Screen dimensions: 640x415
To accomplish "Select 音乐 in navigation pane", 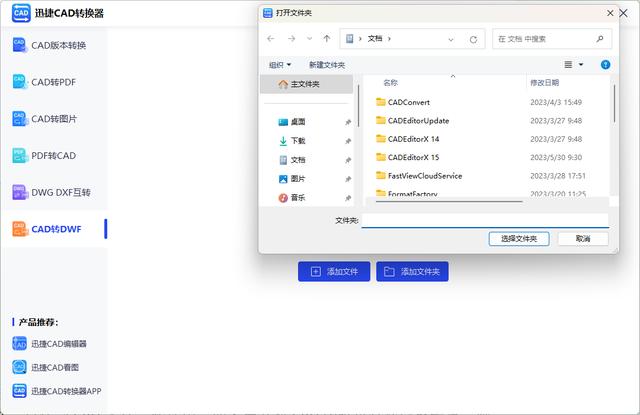I will [298, 198].
